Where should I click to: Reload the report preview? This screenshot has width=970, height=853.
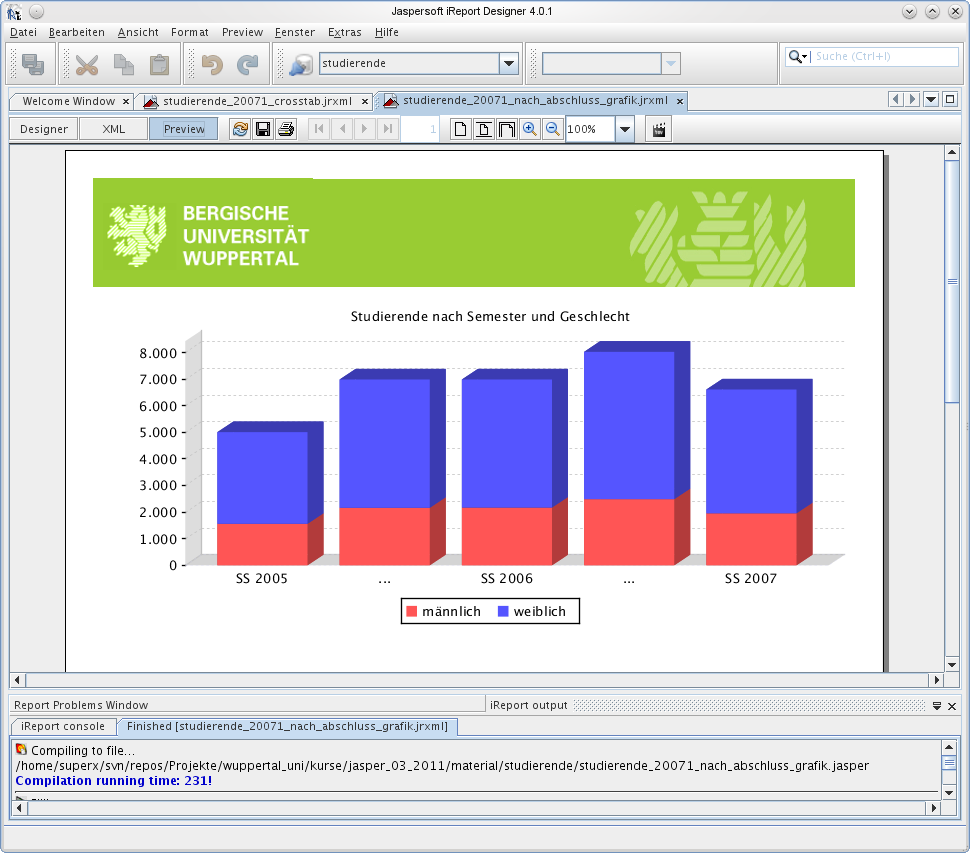(240, 129)
